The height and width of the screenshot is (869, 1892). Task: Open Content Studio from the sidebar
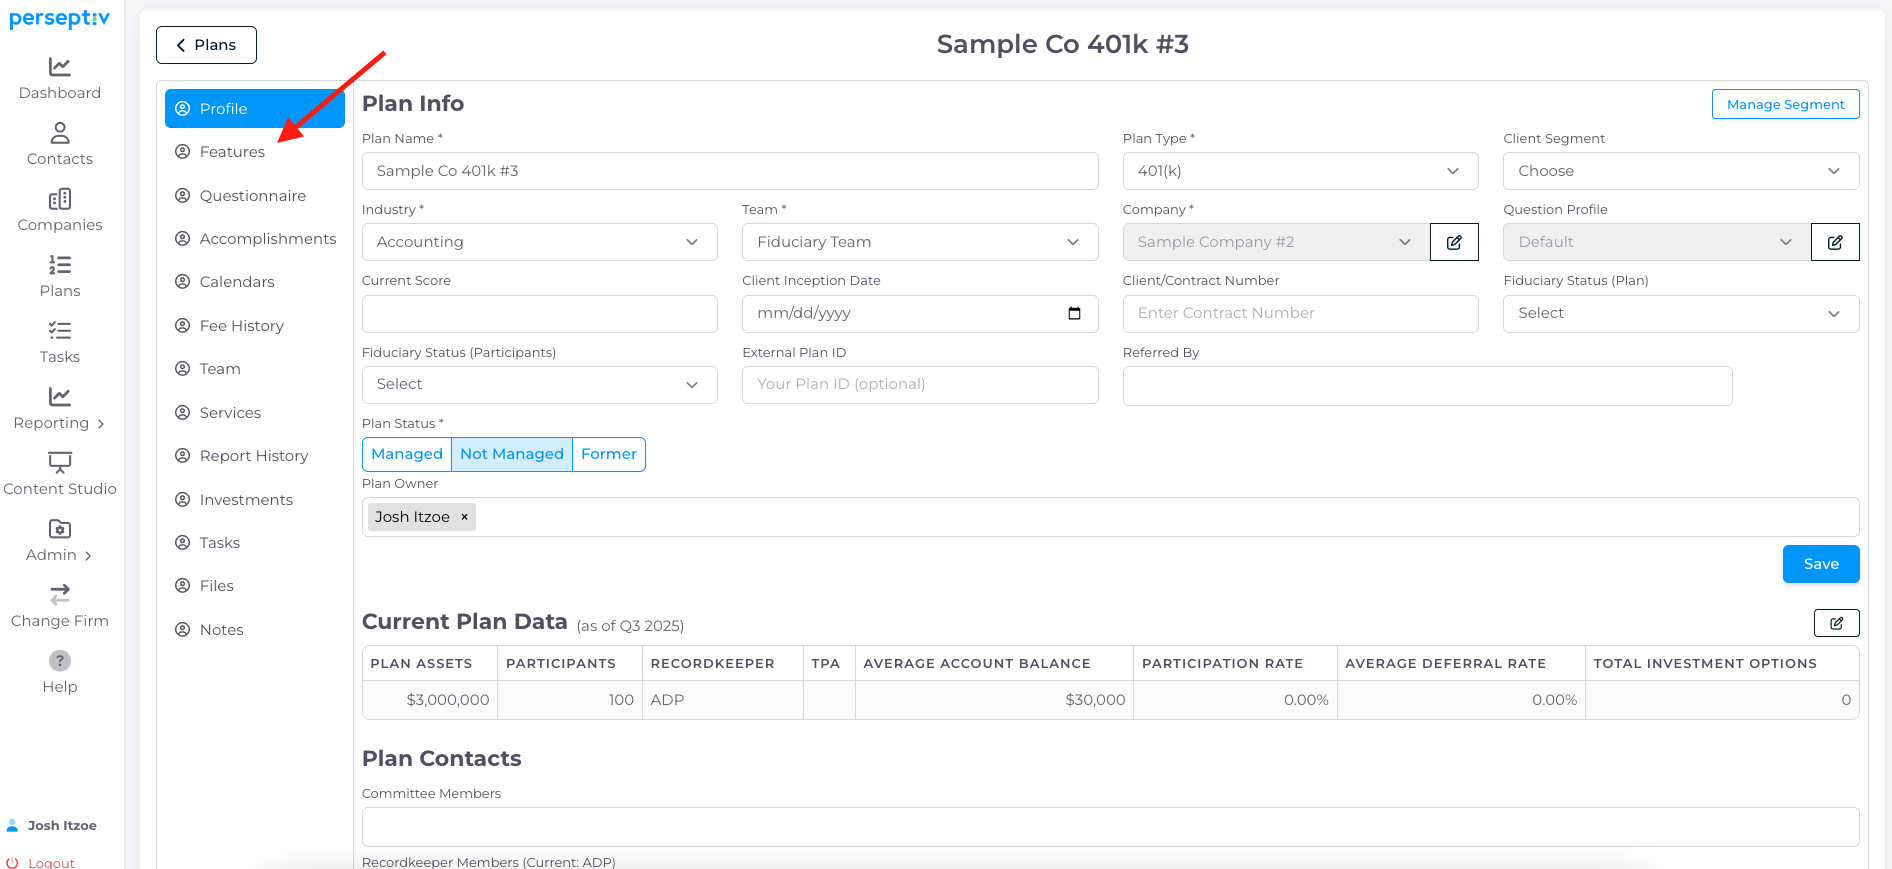(60, 475)
